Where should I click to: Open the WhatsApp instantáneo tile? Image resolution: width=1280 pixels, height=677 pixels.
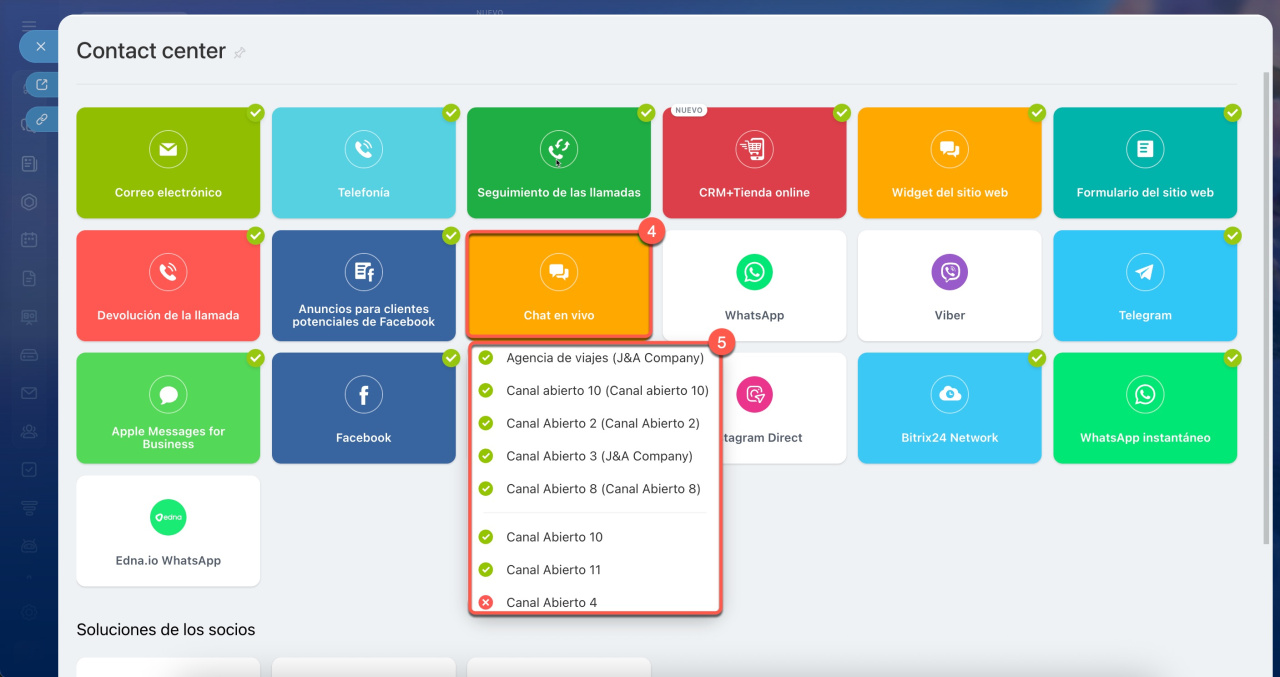point(1144,408)
